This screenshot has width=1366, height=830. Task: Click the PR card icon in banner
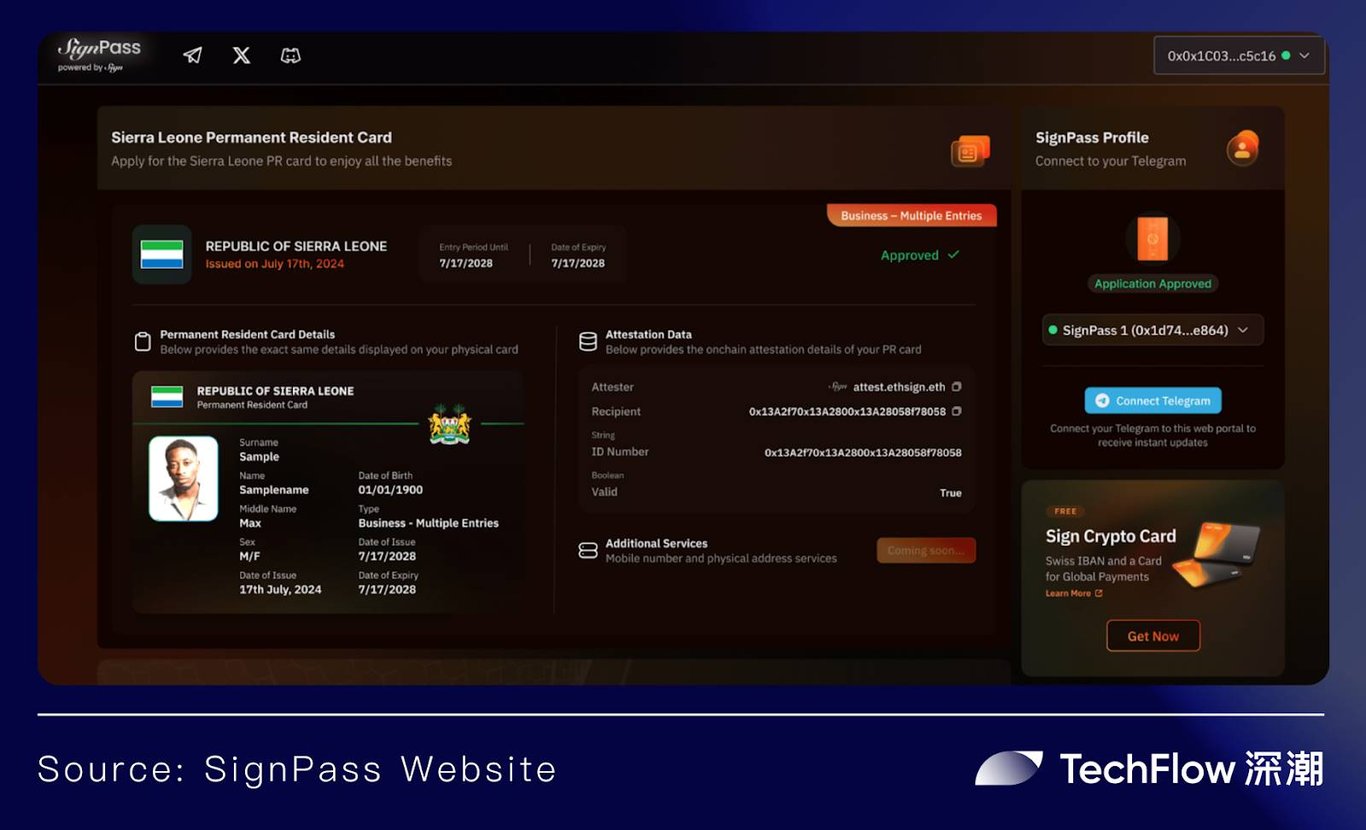pyautogui.click(x=970, y=151)
